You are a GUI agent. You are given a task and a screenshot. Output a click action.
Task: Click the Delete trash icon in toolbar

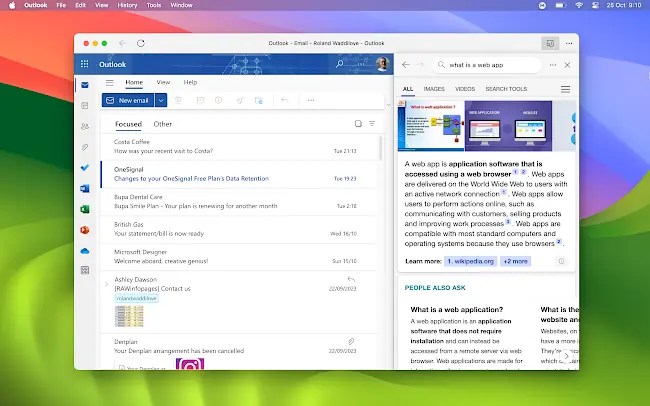178,100
